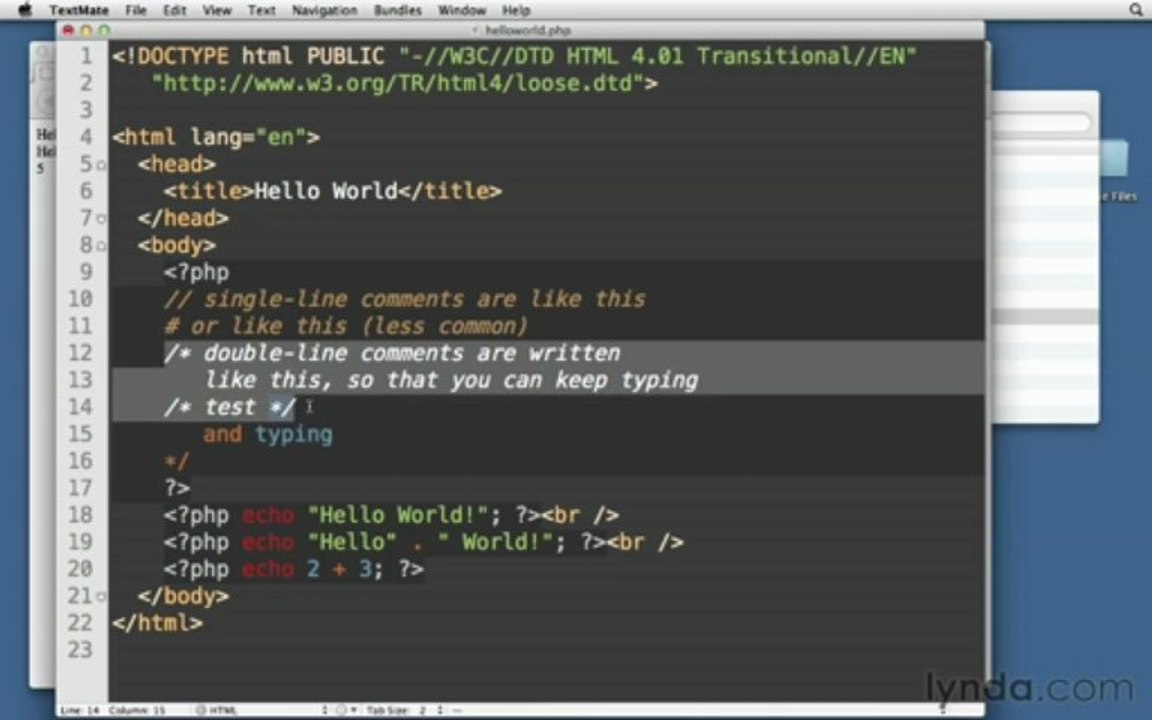This screenshot has height=720, width=1152.
Task: Click the loose.dtd URL string on line 2
Action: (397, 84)
